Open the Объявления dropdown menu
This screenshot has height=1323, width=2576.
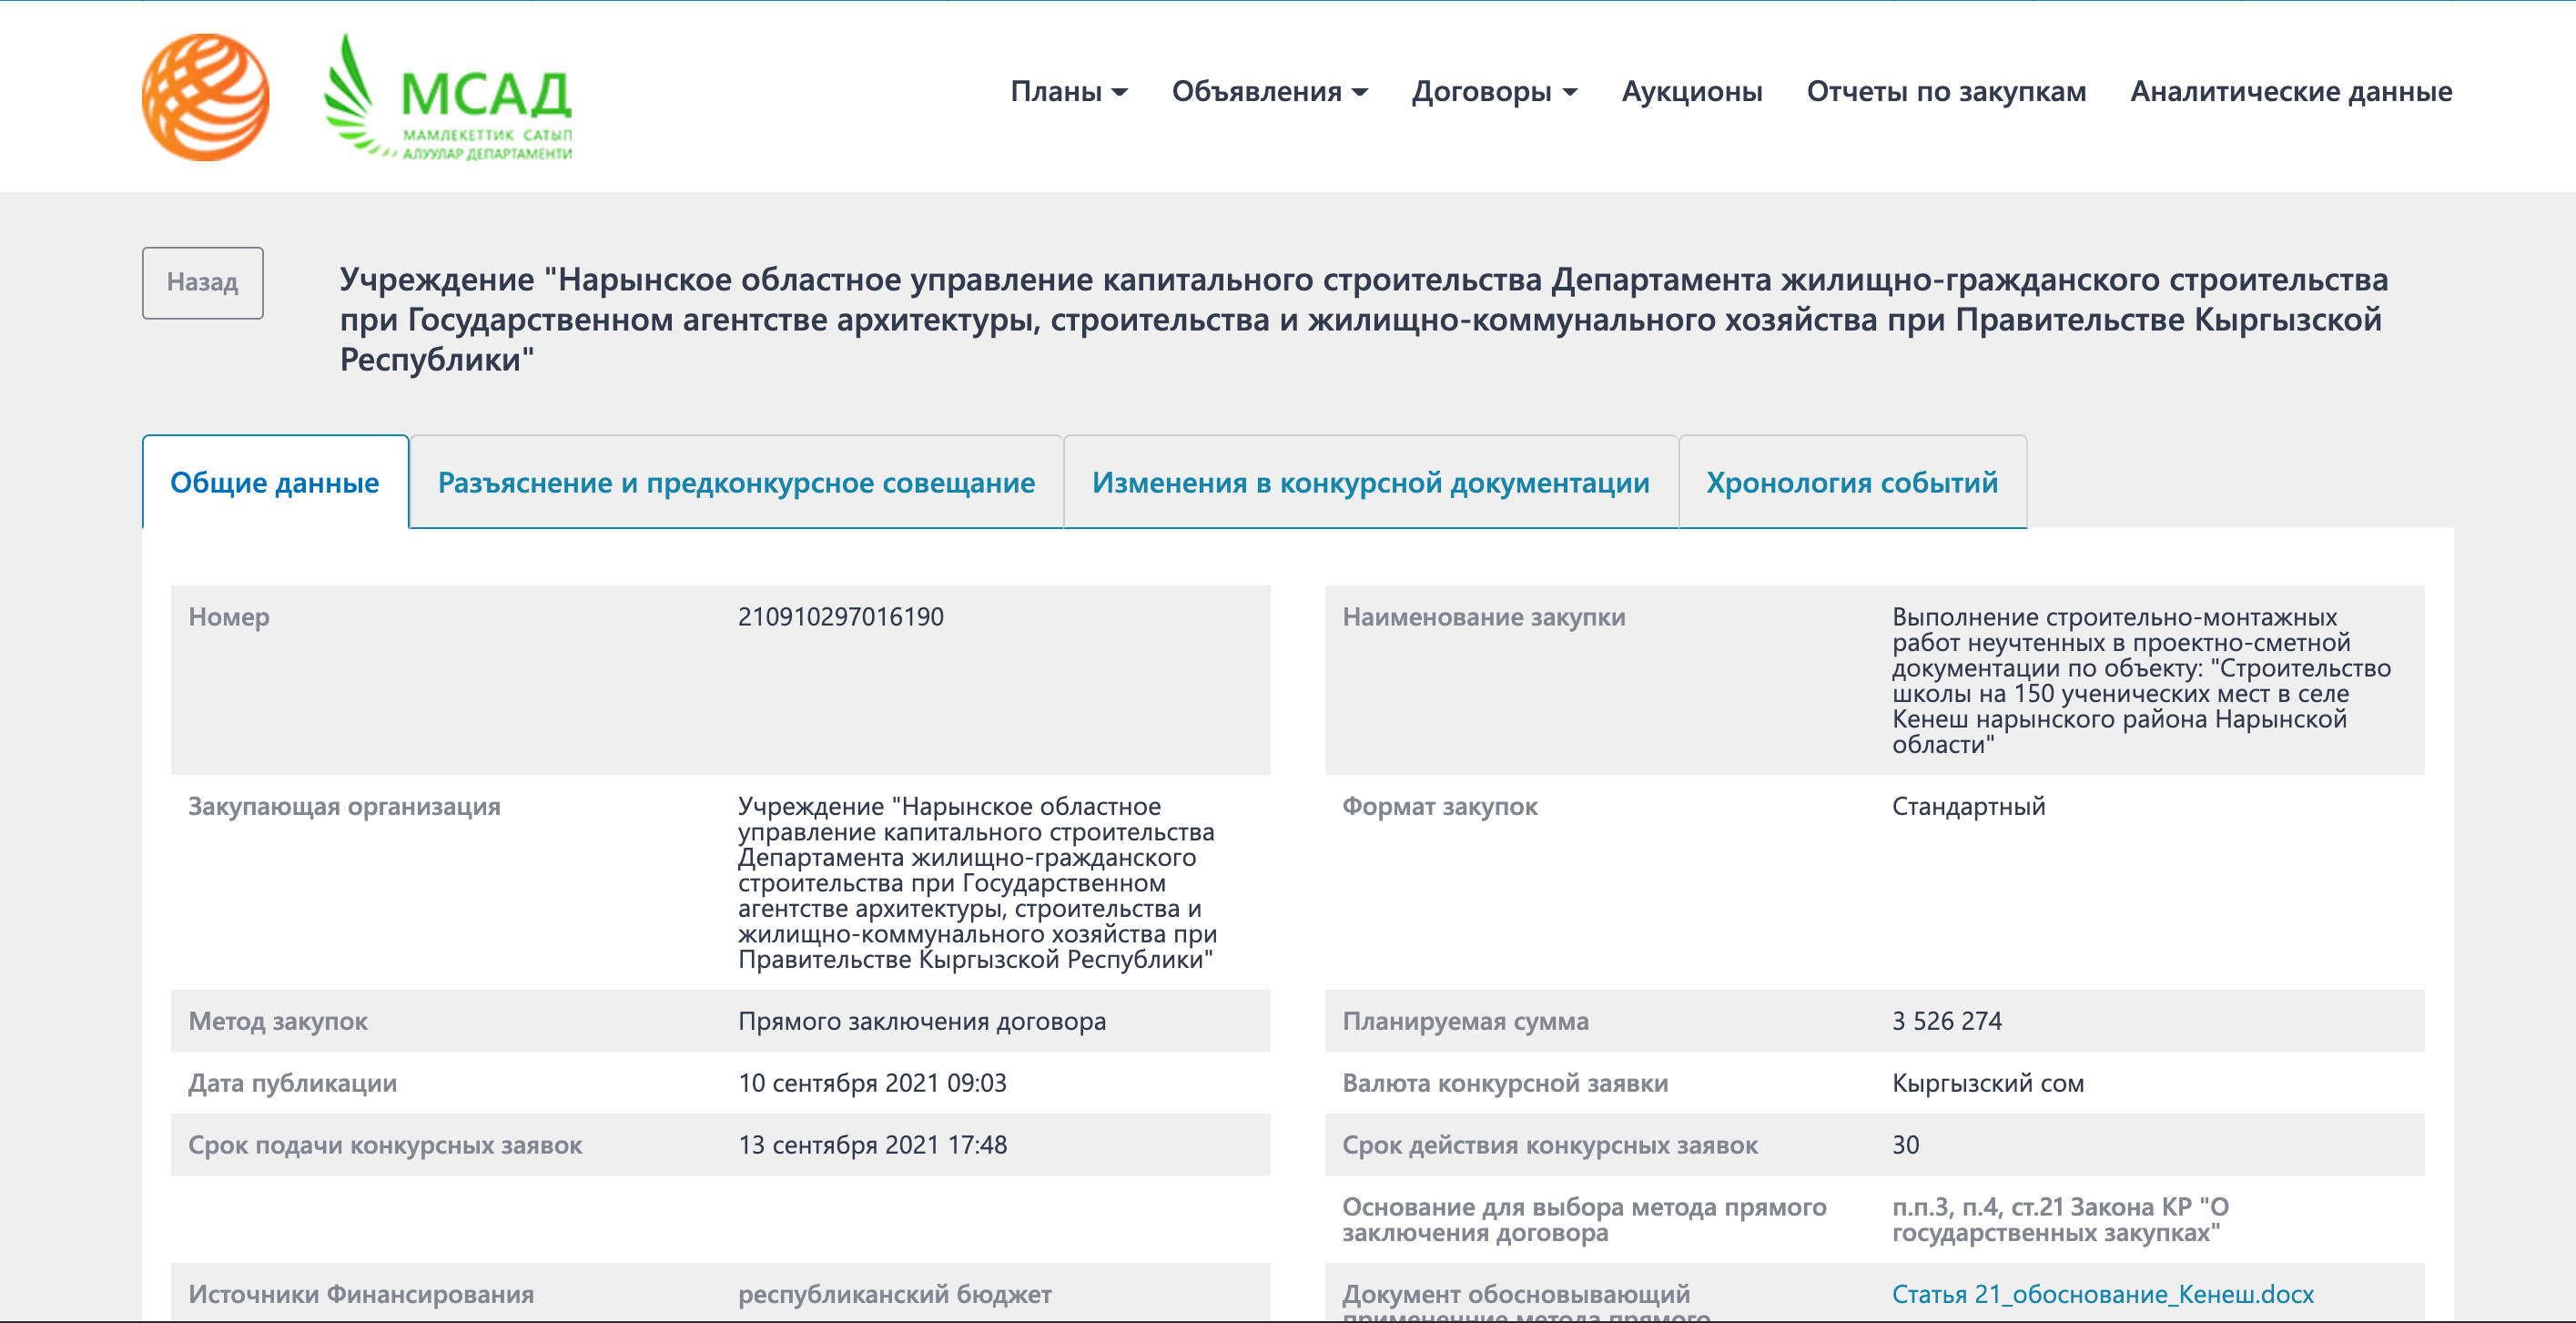(x=1268, y=92)
